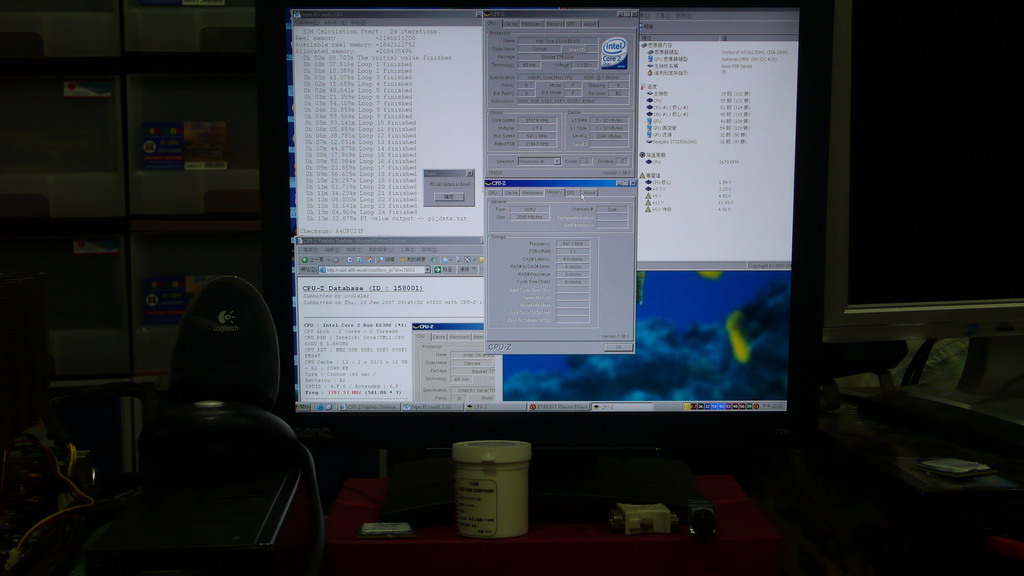Screen dimensions: 1024x576
Task: Click the Internet Explorer address bar URL
Action: pos(371,270)
